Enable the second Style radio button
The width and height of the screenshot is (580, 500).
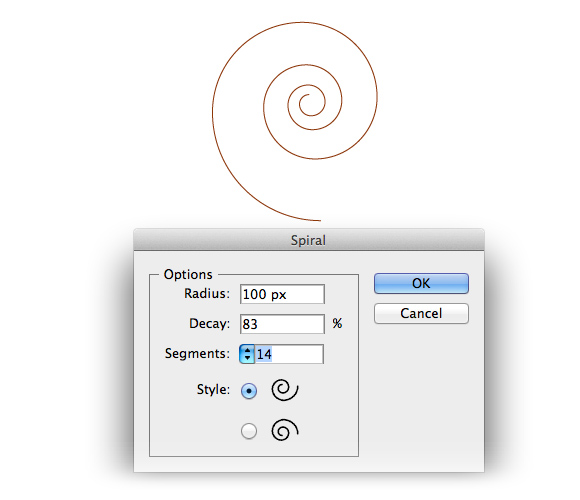pyautogui.click(x=249, y=431)
